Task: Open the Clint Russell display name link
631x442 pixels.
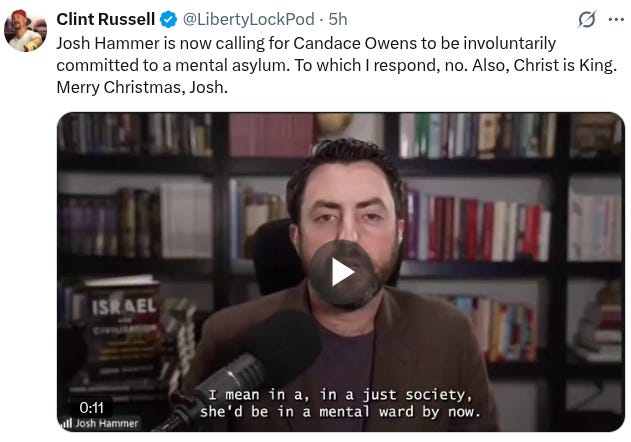Action: tap(105, 19)
